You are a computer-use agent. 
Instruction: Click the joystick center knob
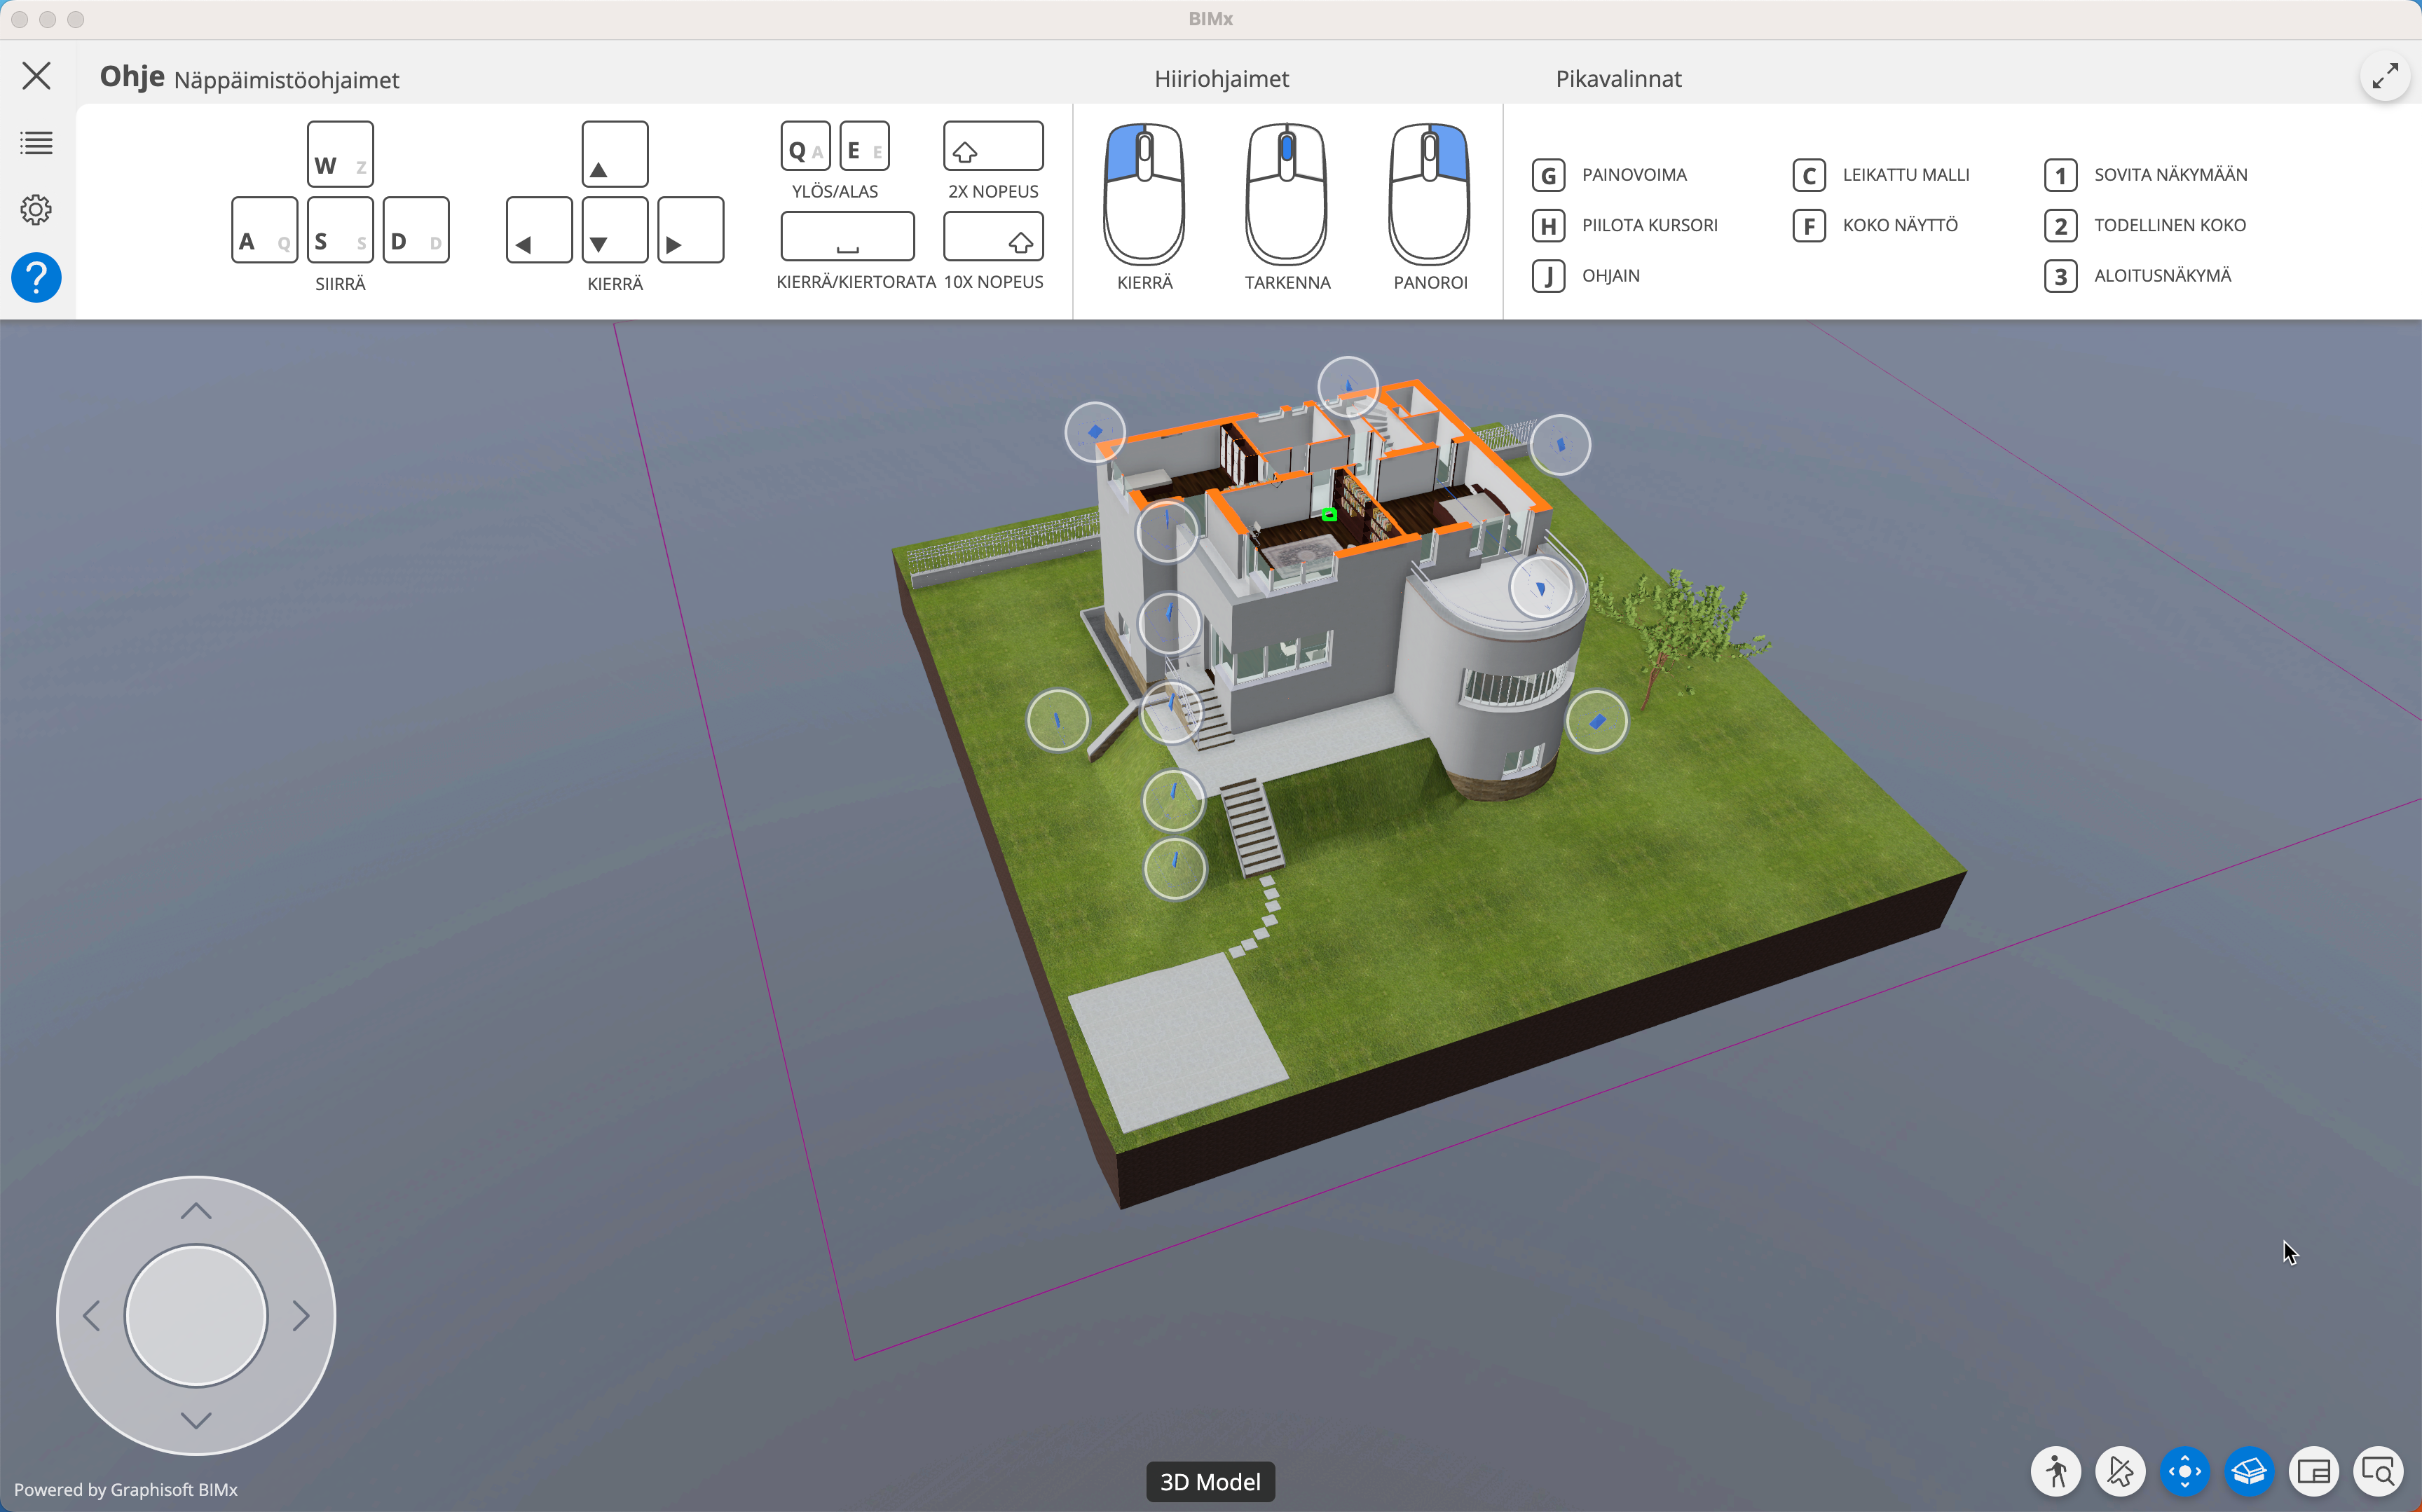coord(196,1316)
